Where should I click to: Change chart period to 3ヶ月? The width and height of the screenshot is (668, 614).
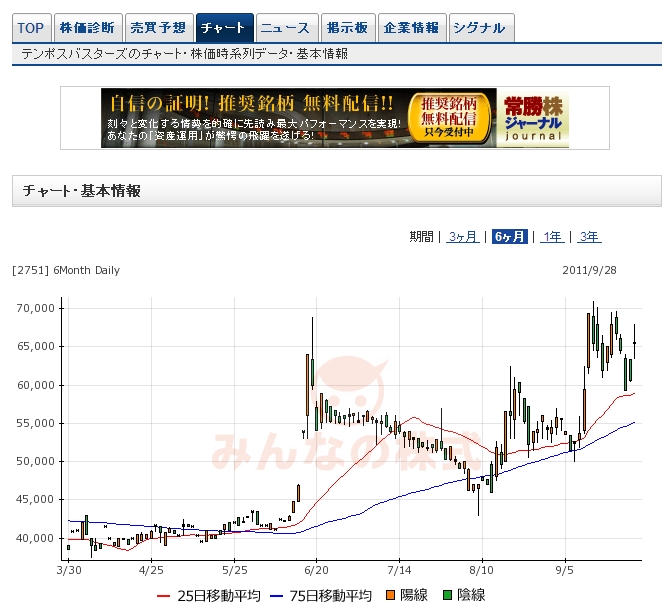pos(463,237)
